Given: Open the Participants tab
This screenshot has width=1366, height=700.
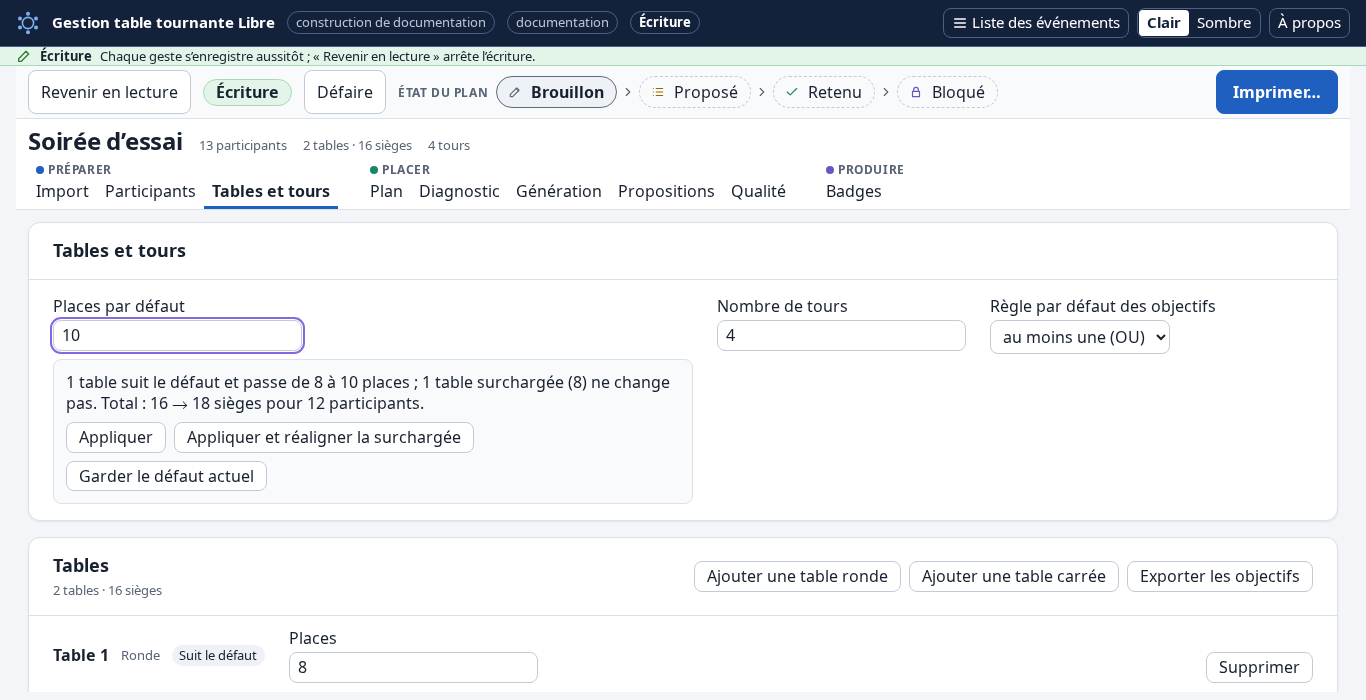Looking at the screenshot, I should coord(150,191).
